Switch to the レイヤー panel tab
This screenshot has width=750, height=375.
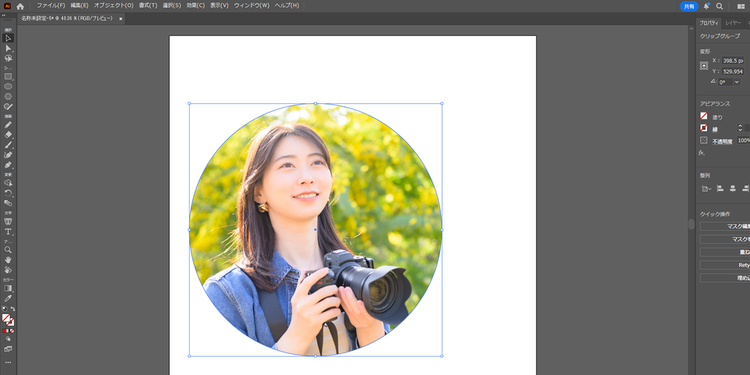pyautogui.click(x=733, y=23)
